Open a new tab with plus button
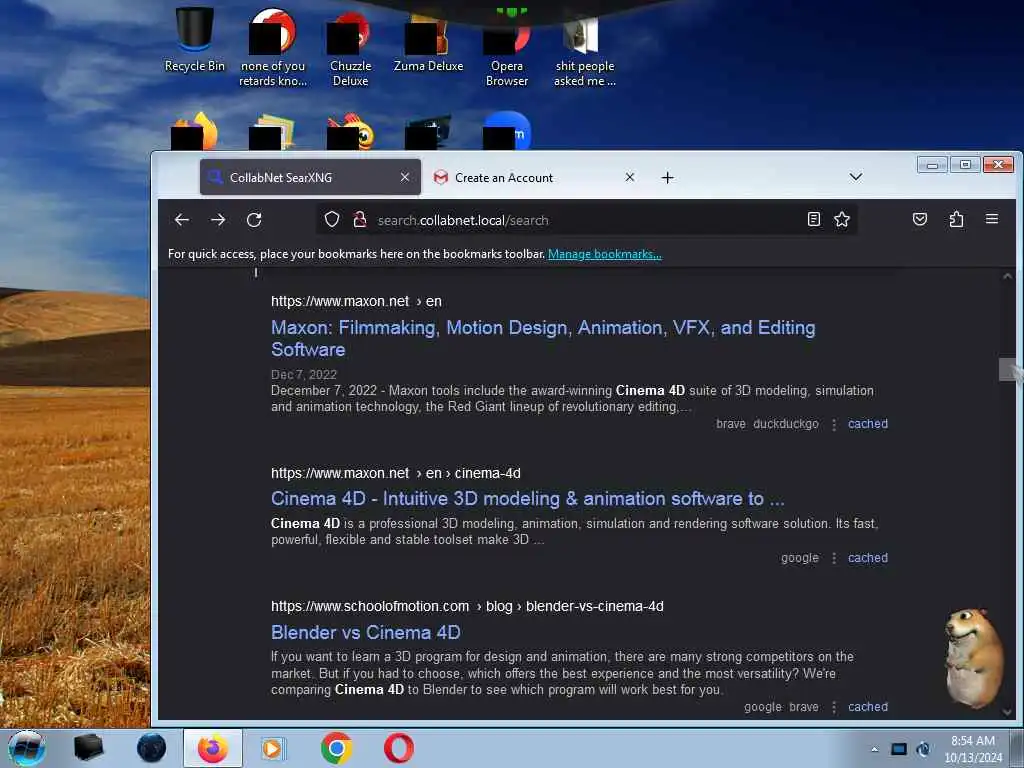 click(667, 178)
